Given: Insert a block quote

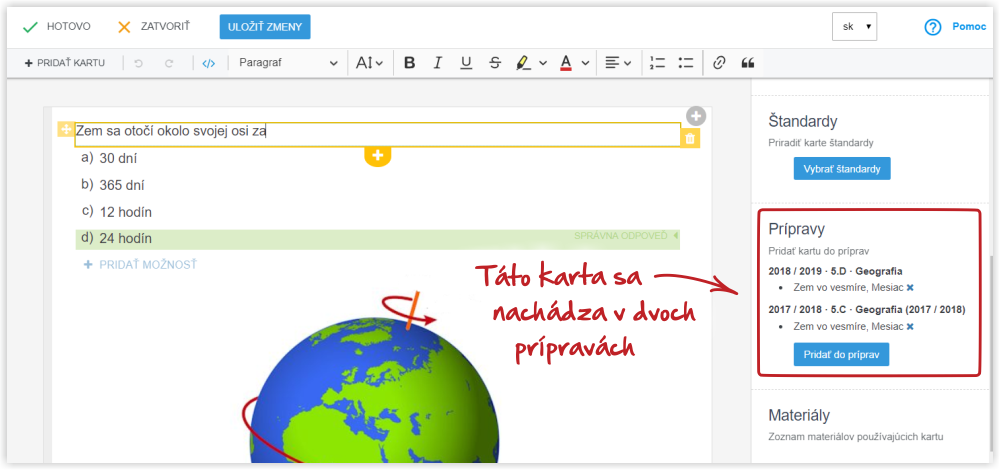Looking at the screenshot, I should tap(748, 63).
